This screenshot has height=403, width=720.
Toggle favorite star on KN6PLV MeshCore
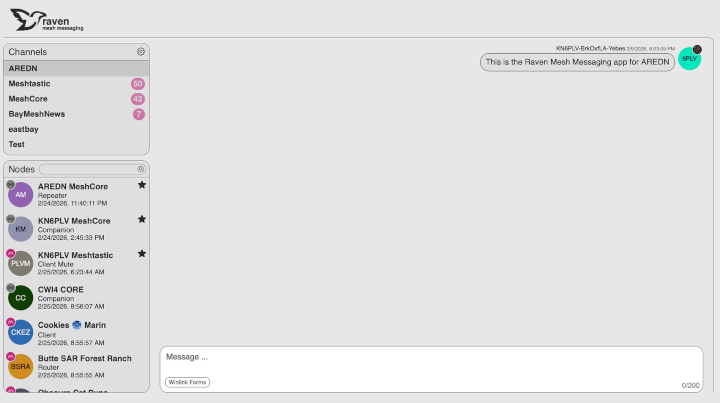(142, 219)
